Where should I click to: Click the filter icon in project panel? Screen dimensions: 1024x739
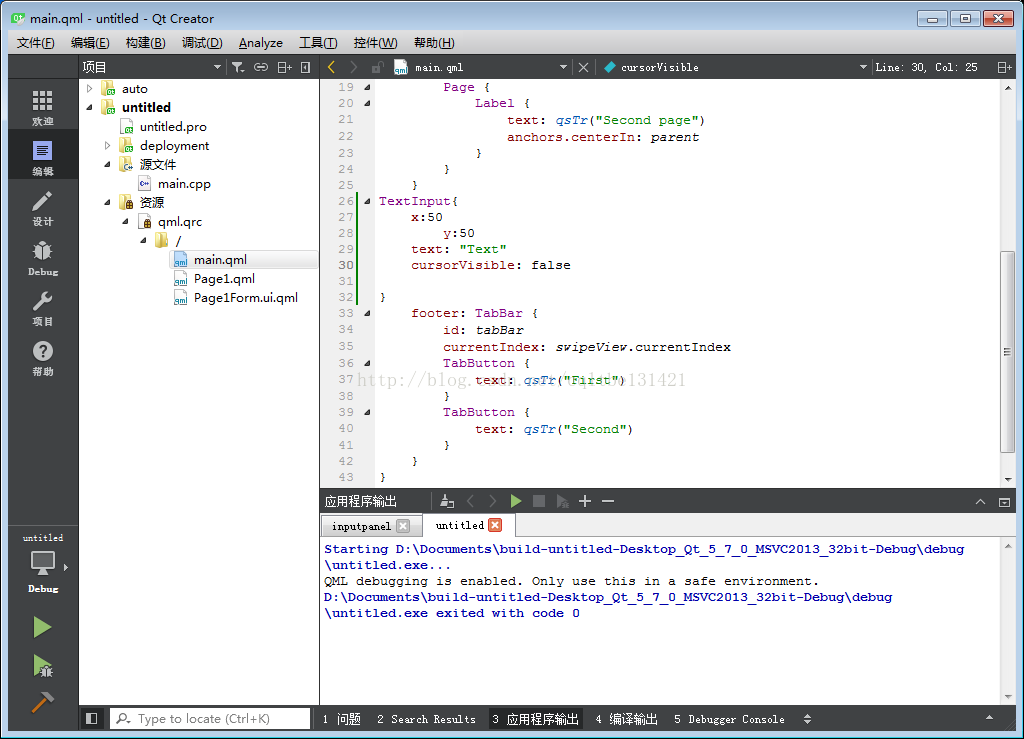237,67
